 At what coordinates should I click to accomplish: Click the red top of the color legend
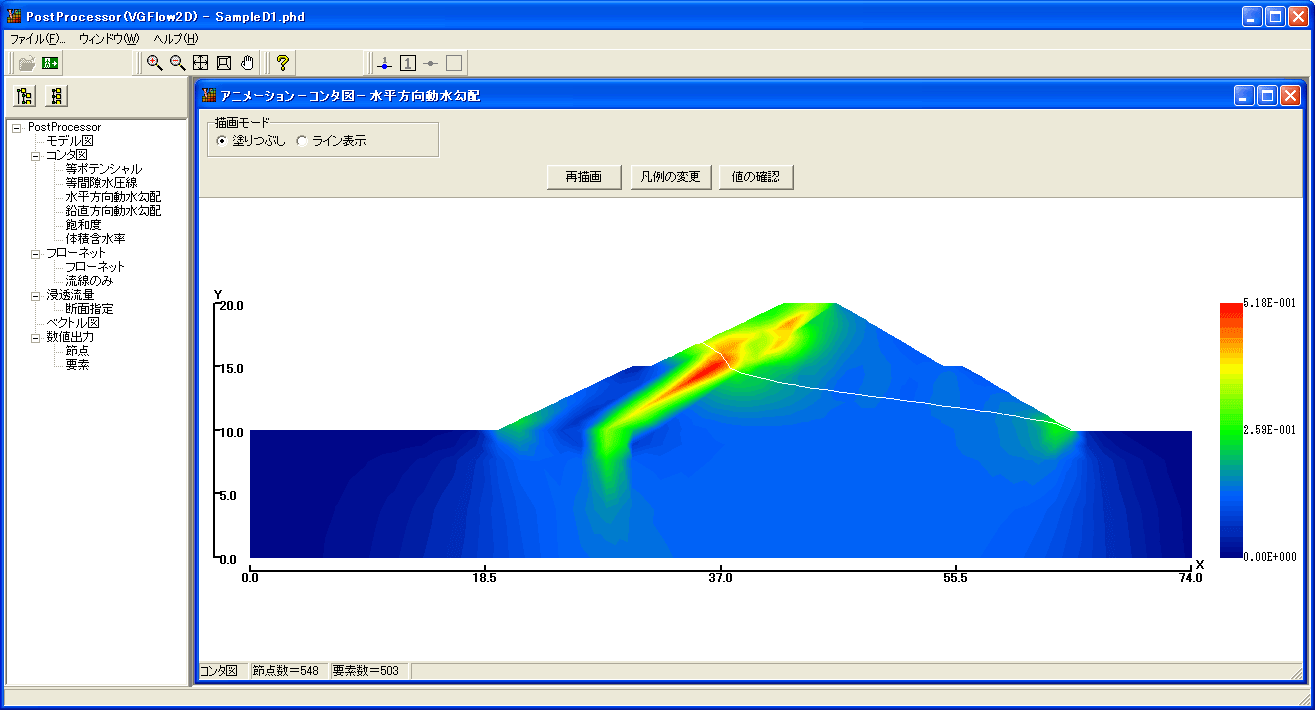pyautogui.click(x=1231, y=308)
